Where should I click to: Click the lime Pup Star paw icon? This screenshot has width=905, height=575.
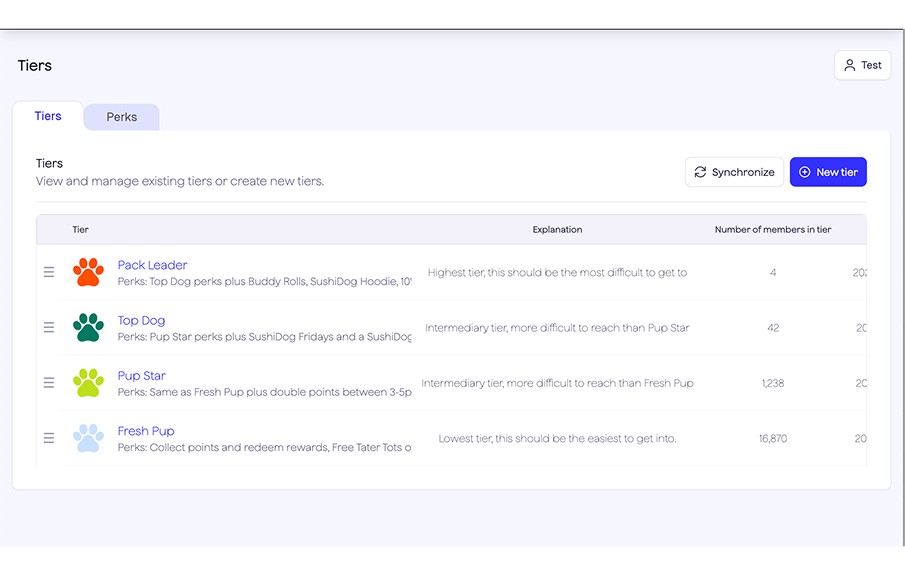pos(88,382)
